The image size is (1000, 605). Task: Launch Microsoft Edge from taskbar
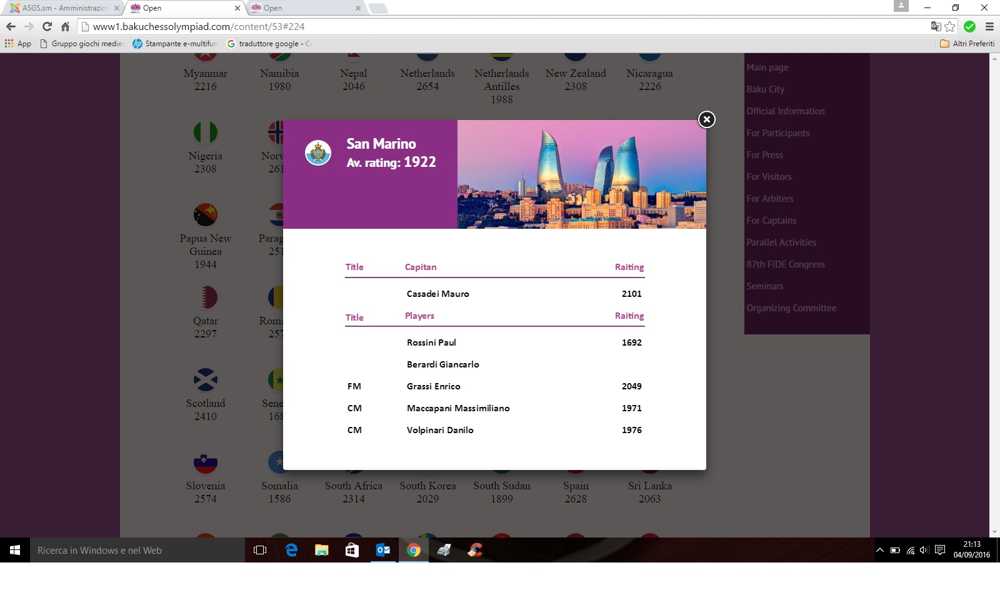(x=291, y=550)
